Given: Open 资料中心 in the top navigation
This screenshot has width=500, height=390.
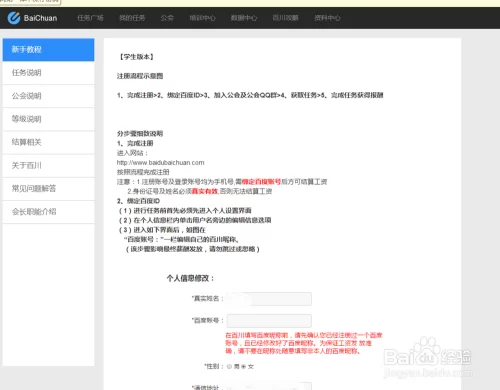Looking at the screenshot, I should click(327, 18).
